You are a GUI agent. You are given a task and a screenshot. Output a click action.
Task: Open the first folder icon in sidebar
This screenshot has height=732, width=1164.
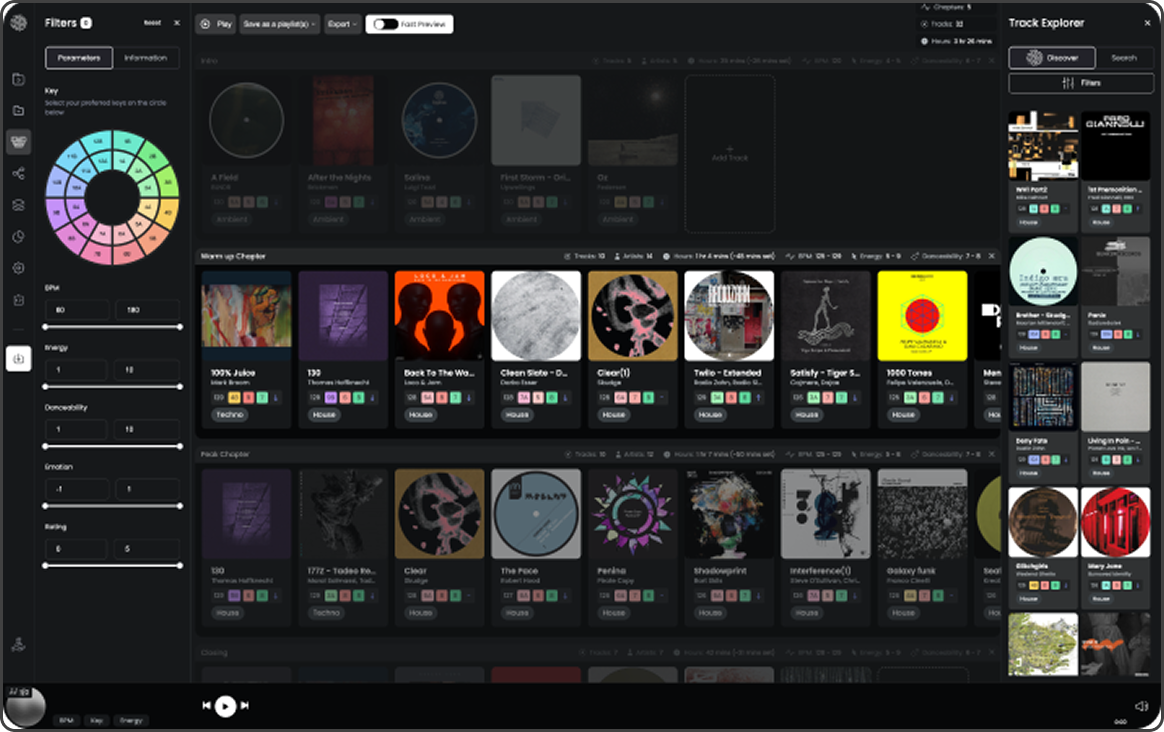click(19, 79)
